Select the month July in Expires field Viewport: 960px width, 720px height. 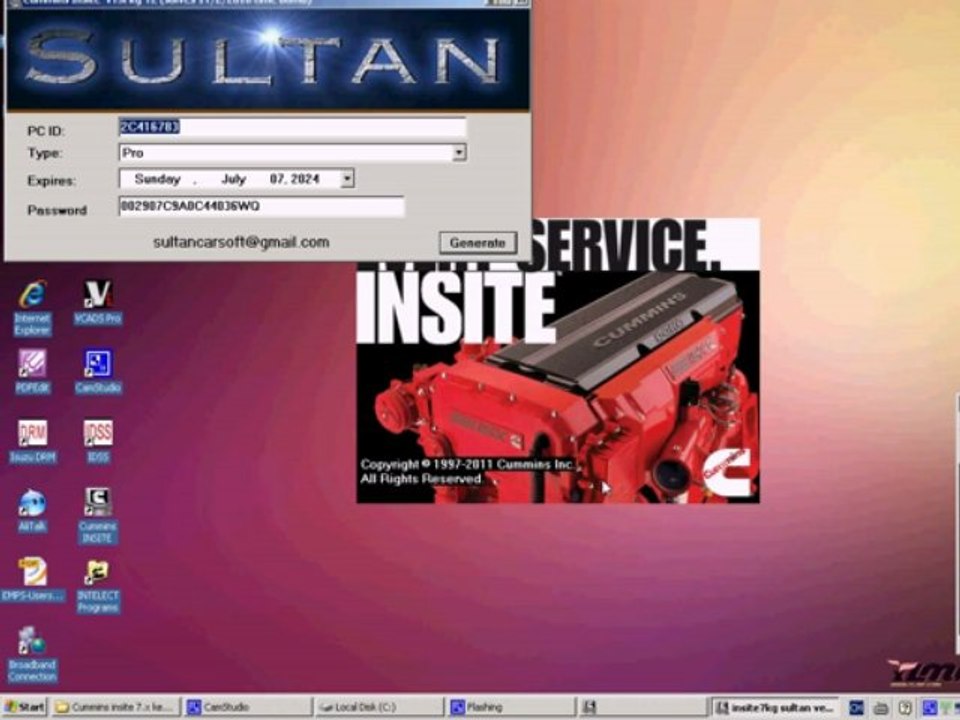pyautogui.click(x=233, y=179)
